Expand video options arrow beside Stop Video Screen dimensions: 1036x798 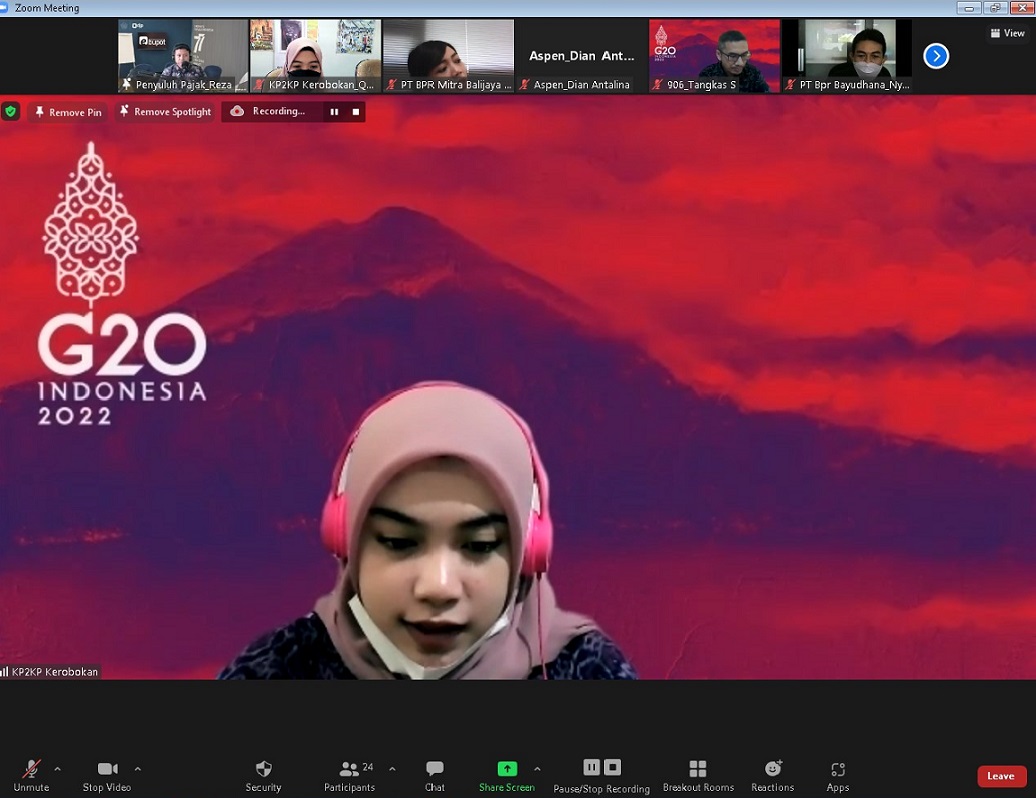tap(138, 769)
